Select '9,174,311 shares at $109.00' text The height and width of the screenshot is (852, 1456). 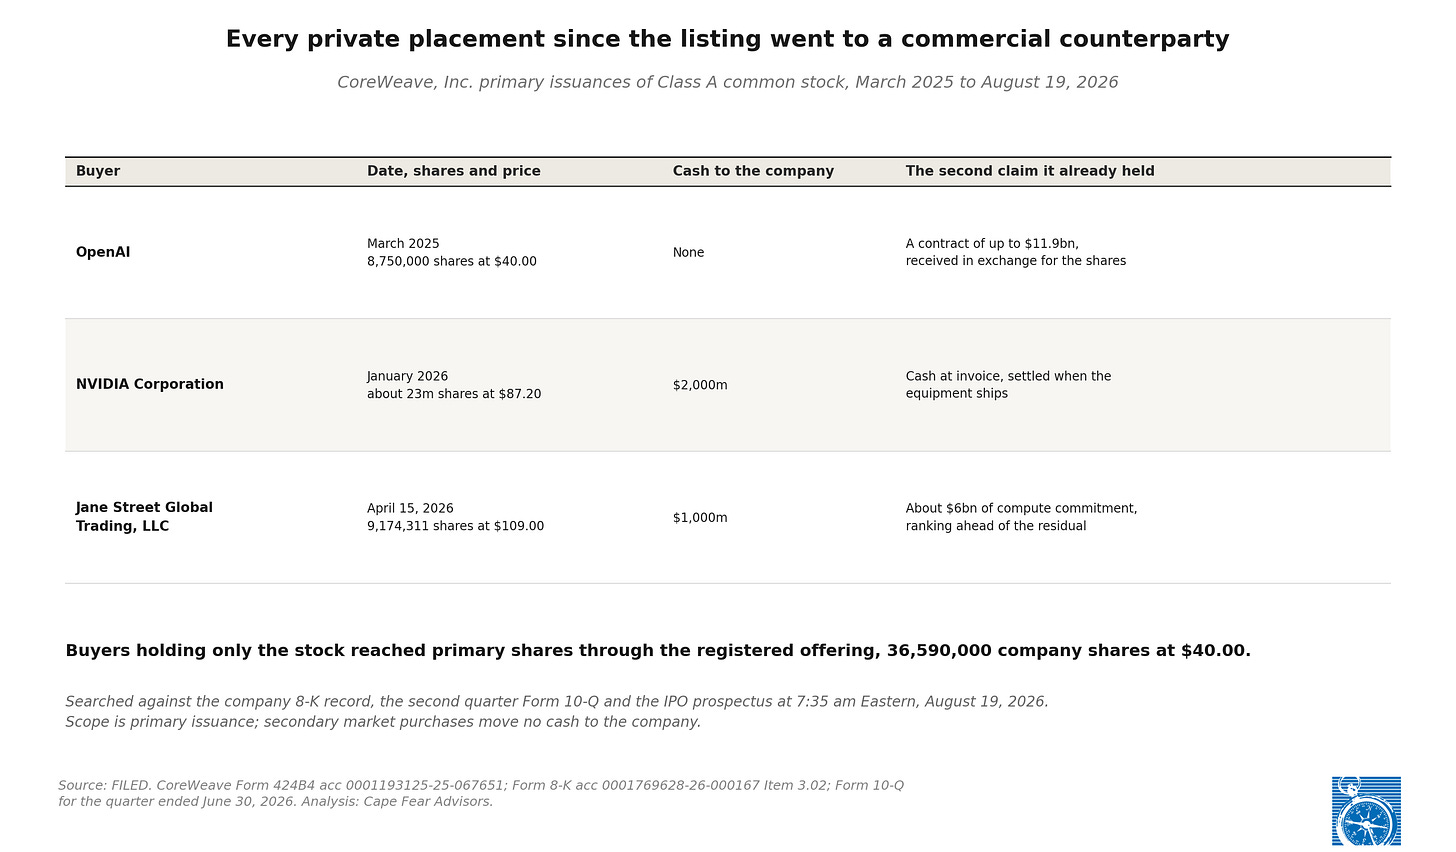(x=455, y=526)
